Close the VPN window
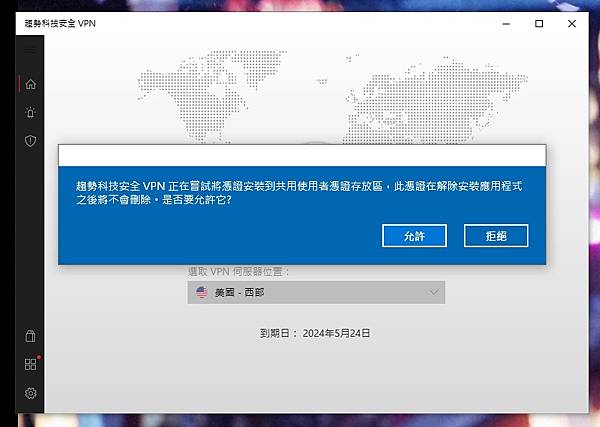The height and width of the screenshot is (427, 600). click(572, 24)
